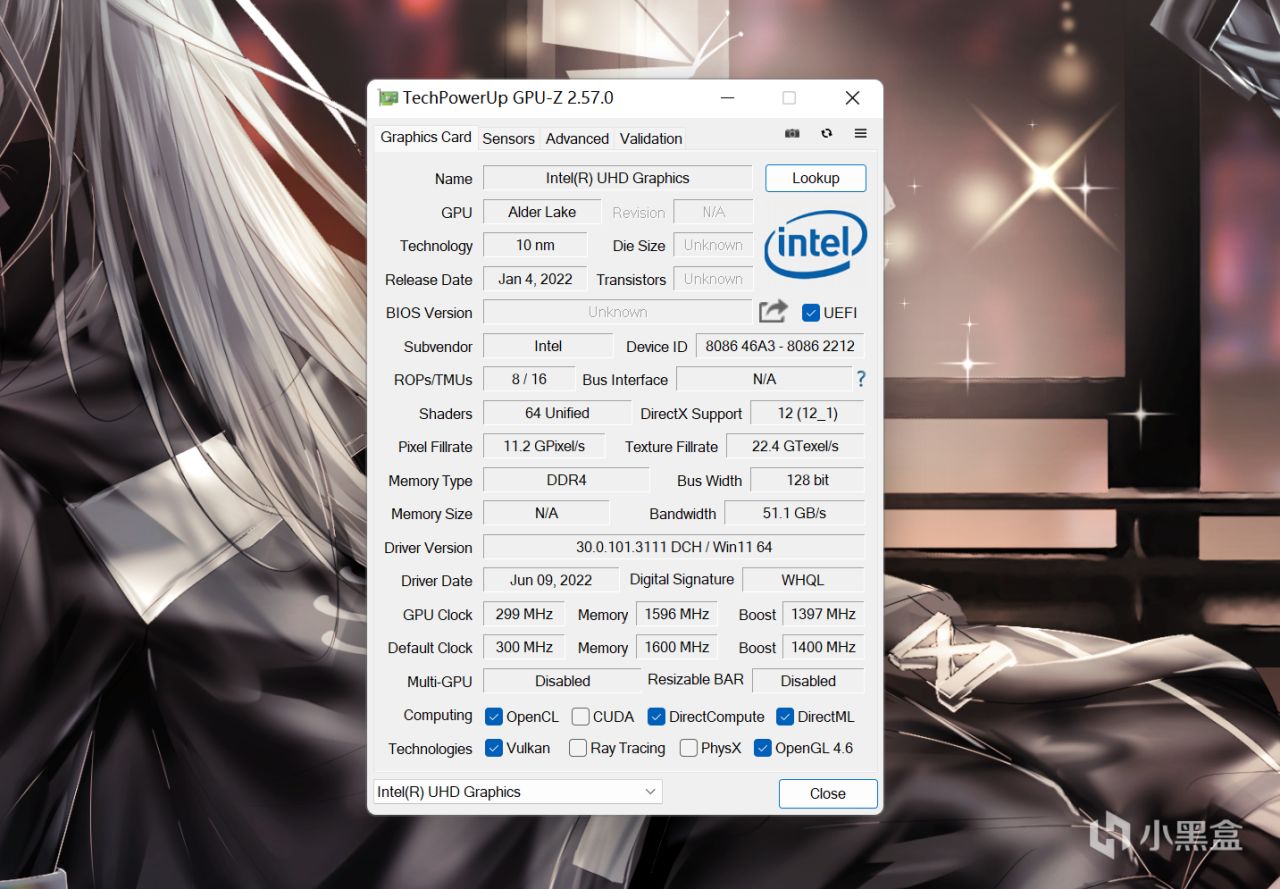Screen dimensions: 1280x889
Task: Click the refresh icon in GPU-Z toolbar
Action: point(826,134)
